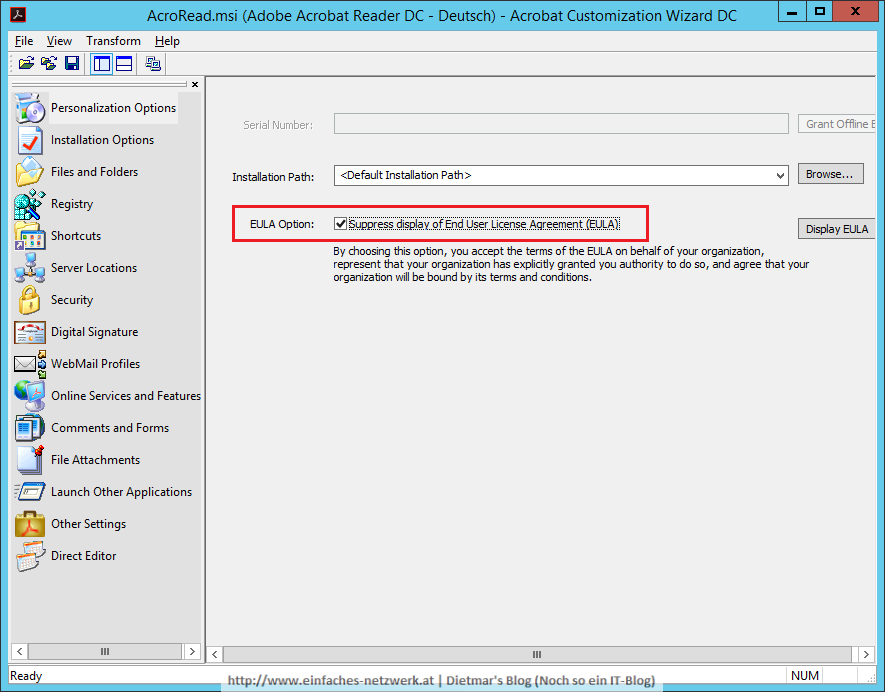Click Ready status text
The height and width of the screenshot is (692, 885).
26,676
